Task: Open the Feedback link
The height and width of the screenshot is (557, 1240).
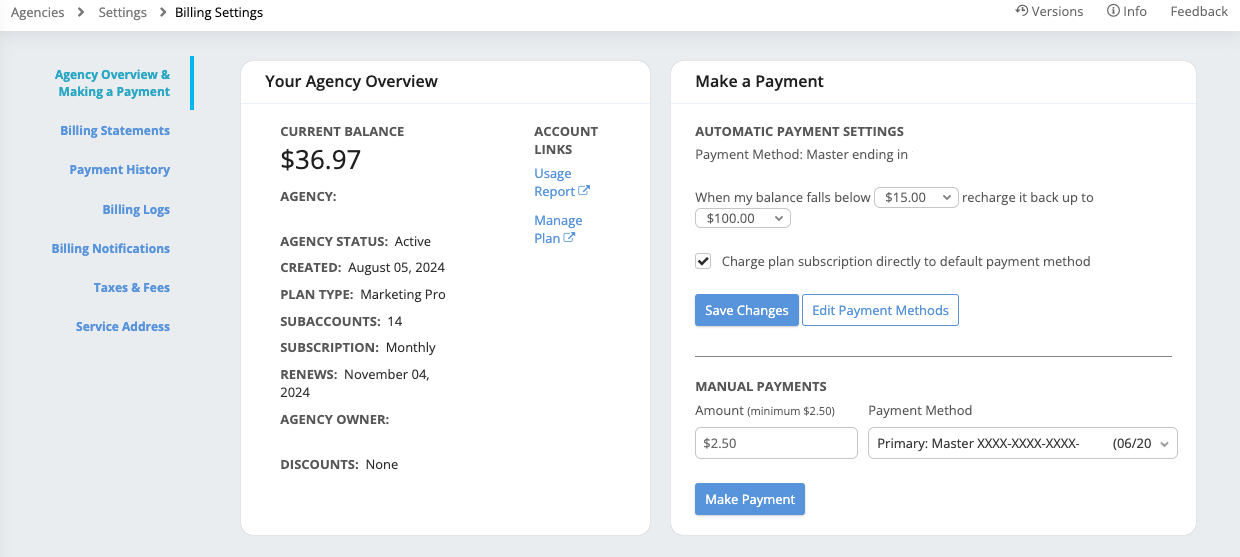Action: pos(1198,12)
